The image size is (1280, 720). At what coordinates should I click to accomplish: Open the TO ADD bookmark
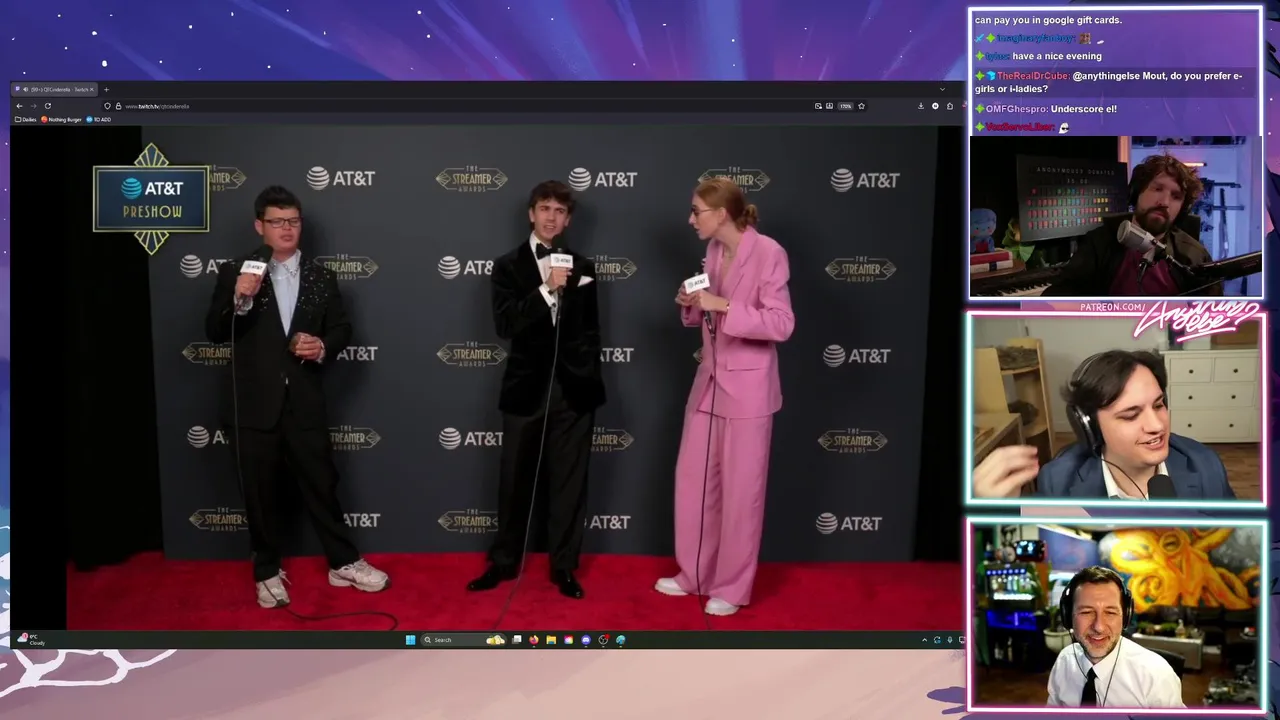[99, 119]
